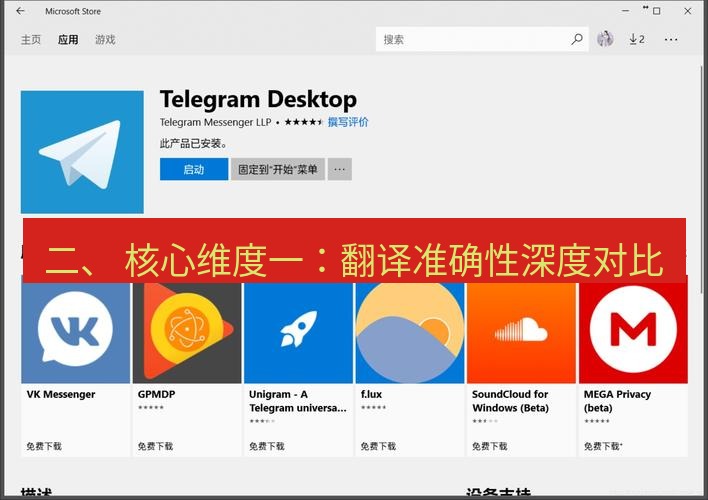Switch to the 应用 tab
This screenshot has width=708, height=500.
click(x=68, y=40)
